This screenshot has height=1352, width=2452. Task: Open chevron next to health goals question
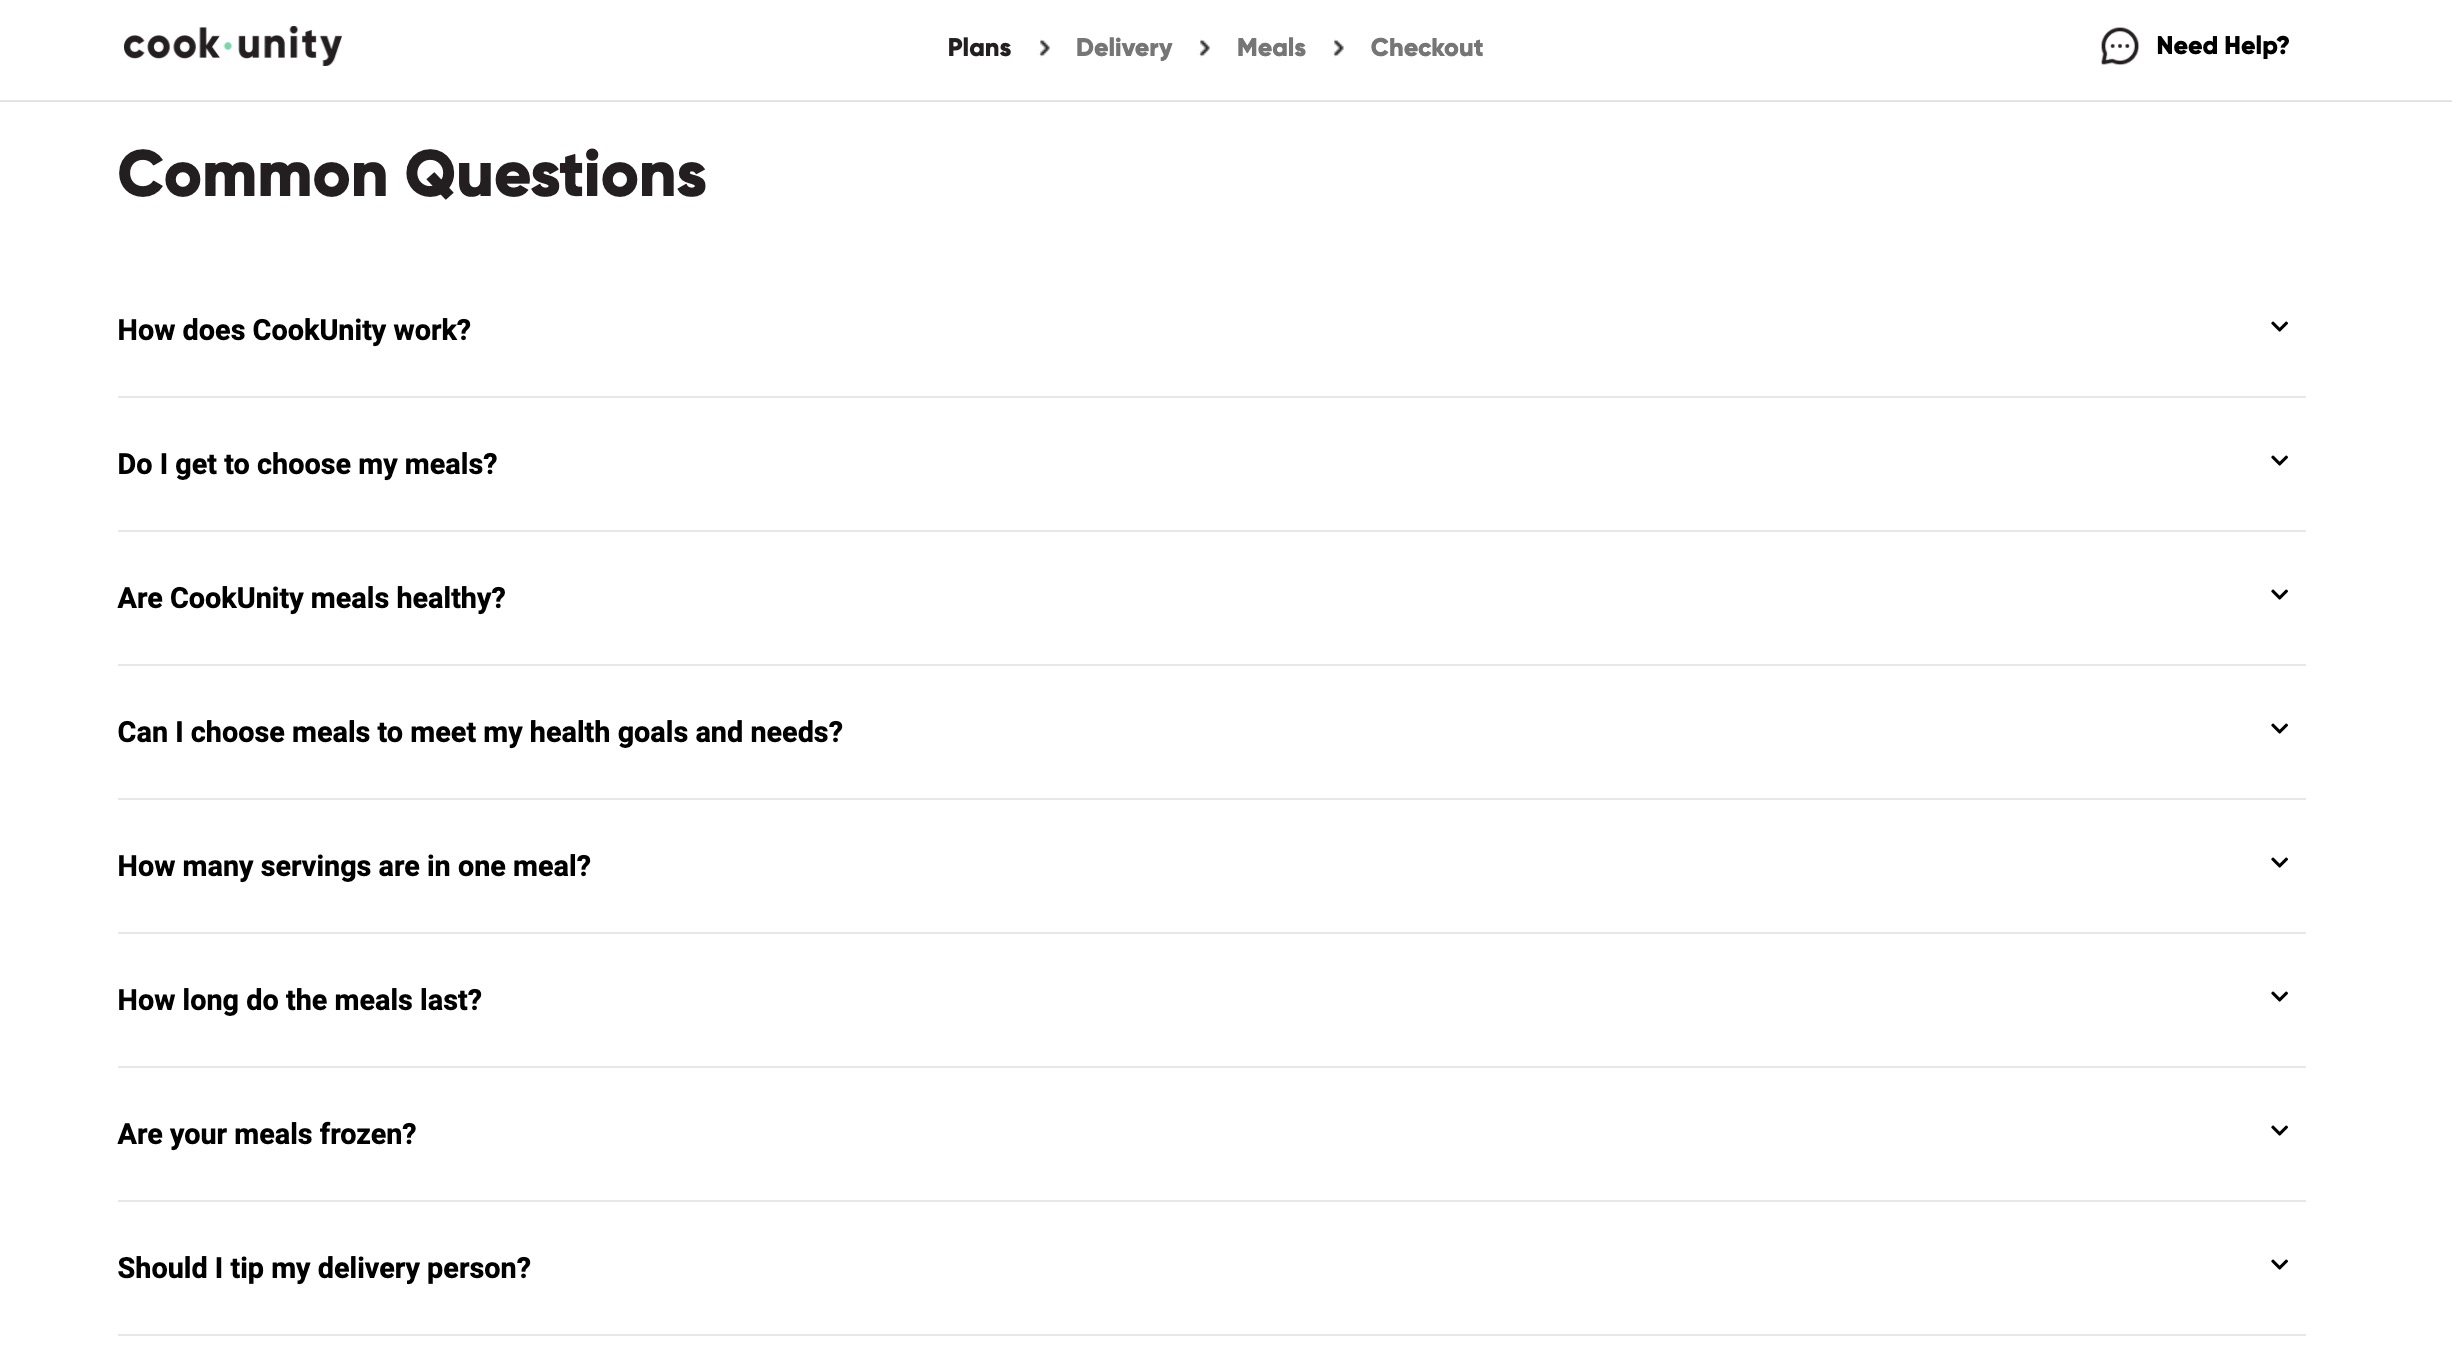2279,729
